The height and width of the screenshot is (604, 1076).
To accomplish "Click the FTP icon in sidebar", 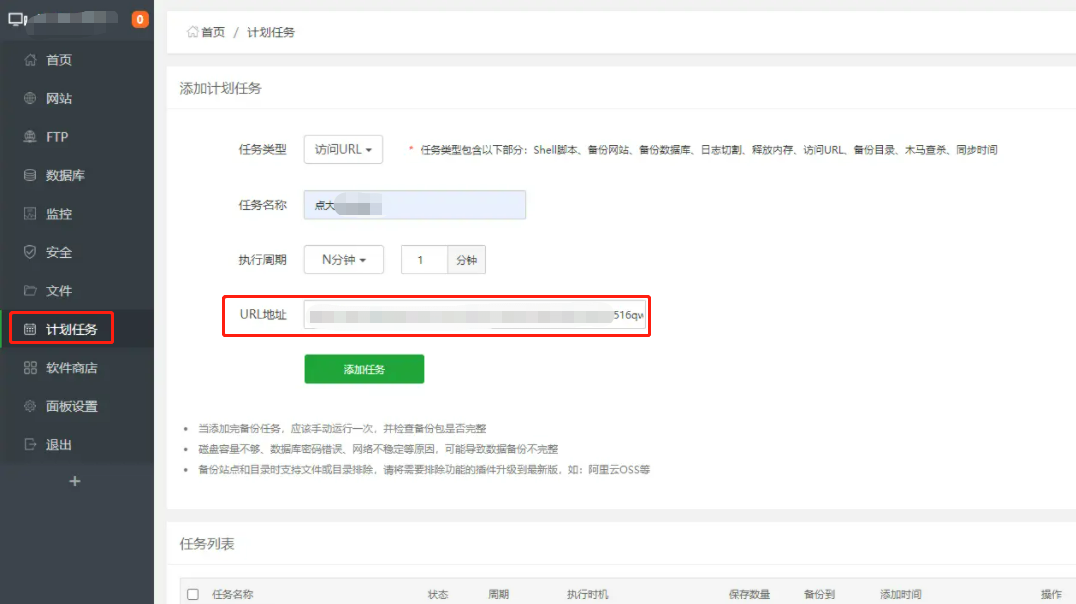I will 30,137.
